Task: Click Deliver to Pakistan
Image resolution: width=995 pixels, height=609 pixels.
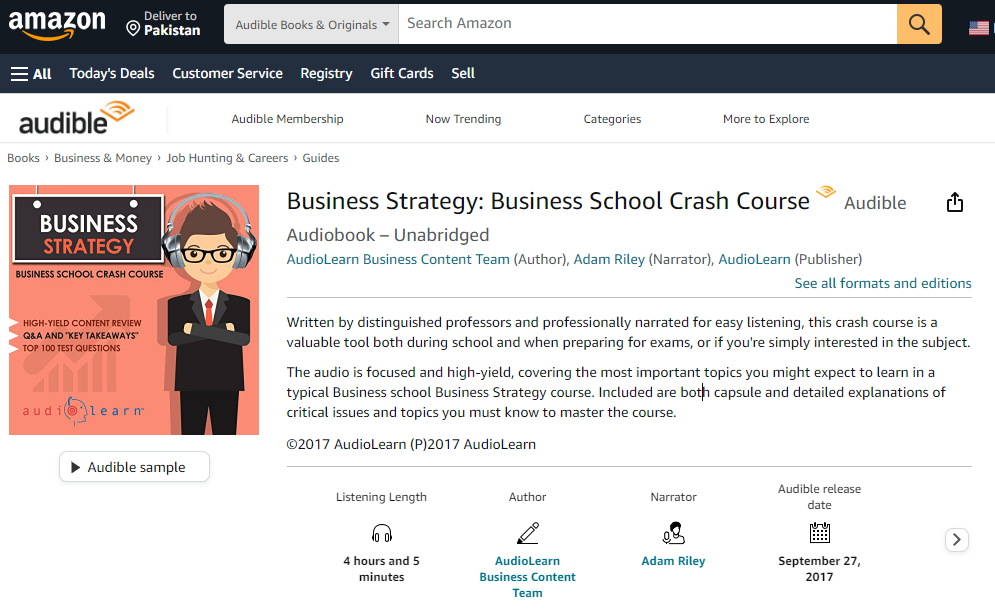Action: point(164,23)
